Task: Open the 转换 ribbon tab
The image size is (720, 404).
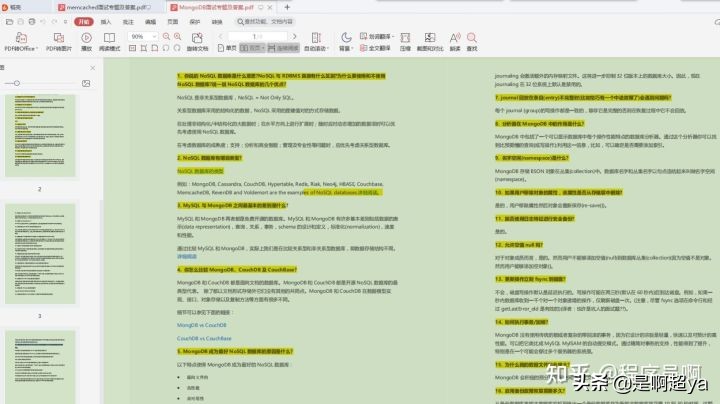Action: 217,22
